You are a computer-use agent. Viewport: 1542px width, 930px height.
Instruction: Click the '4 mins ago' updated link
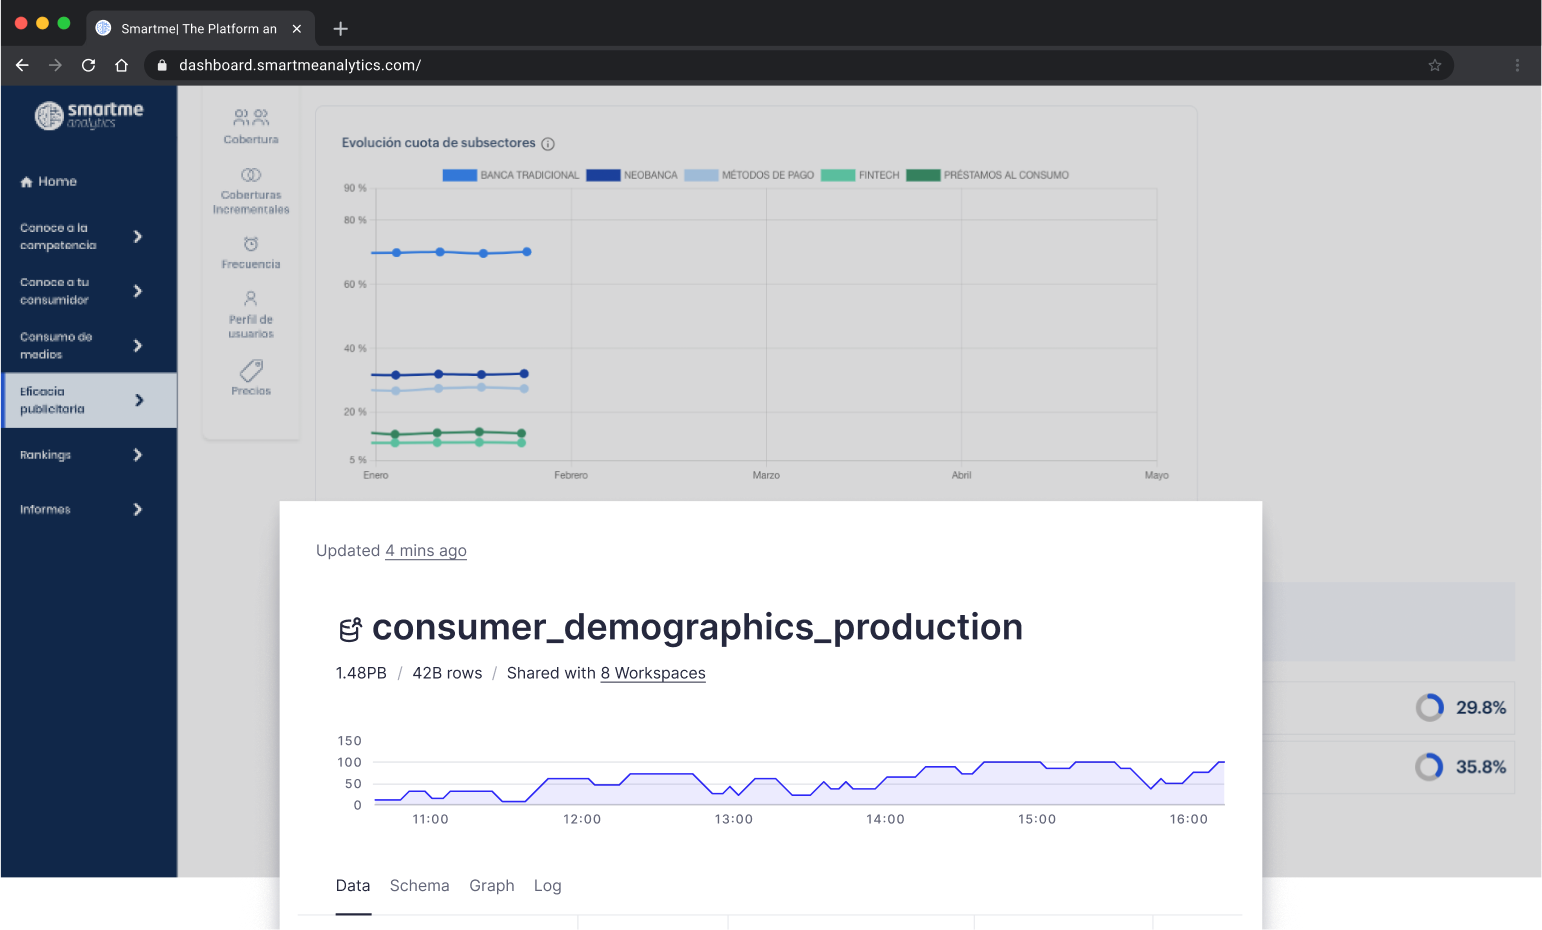point(426,551)
